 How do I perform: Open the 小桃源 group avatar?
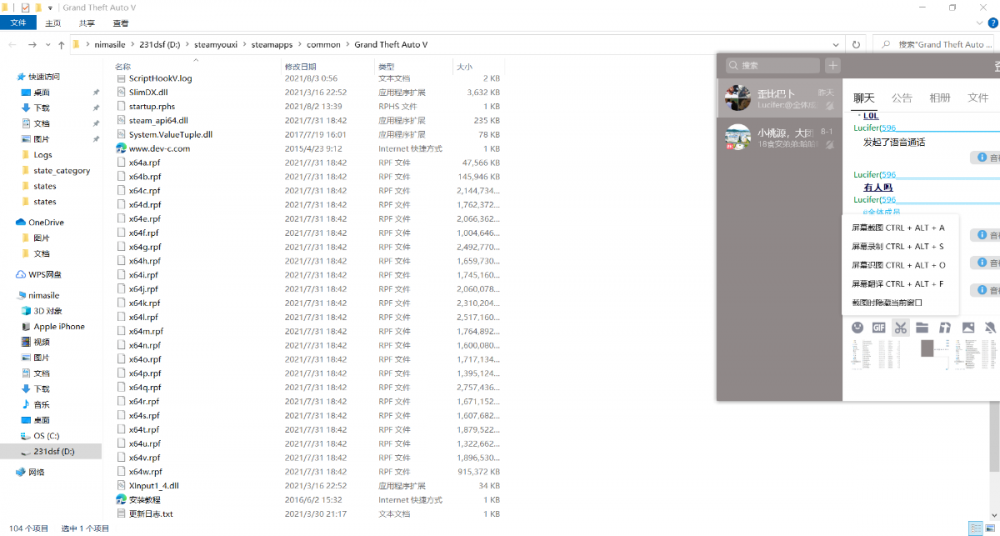737,137
